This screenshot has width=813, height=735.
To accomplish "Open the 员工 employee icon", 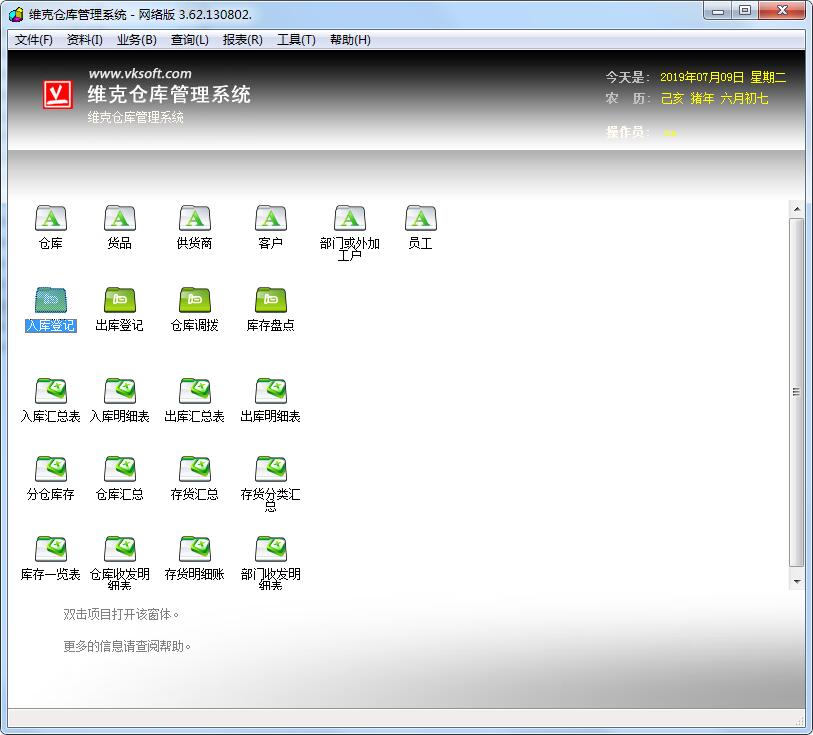I will click(420, 219).
